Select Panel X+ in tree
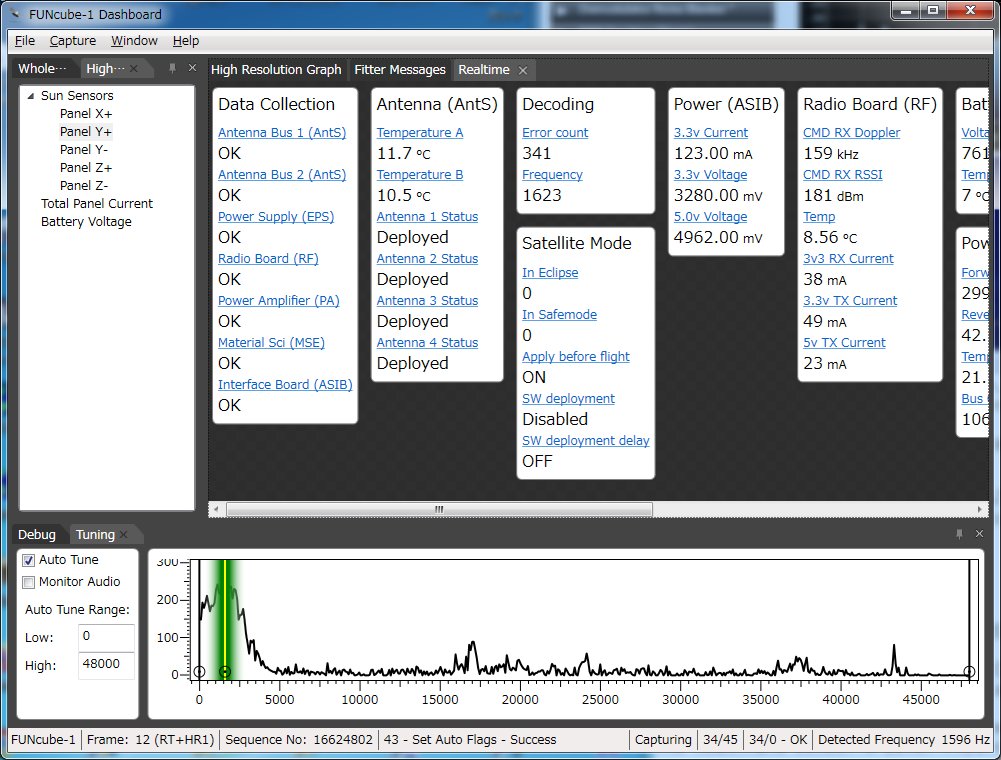 tap(86, 114)
